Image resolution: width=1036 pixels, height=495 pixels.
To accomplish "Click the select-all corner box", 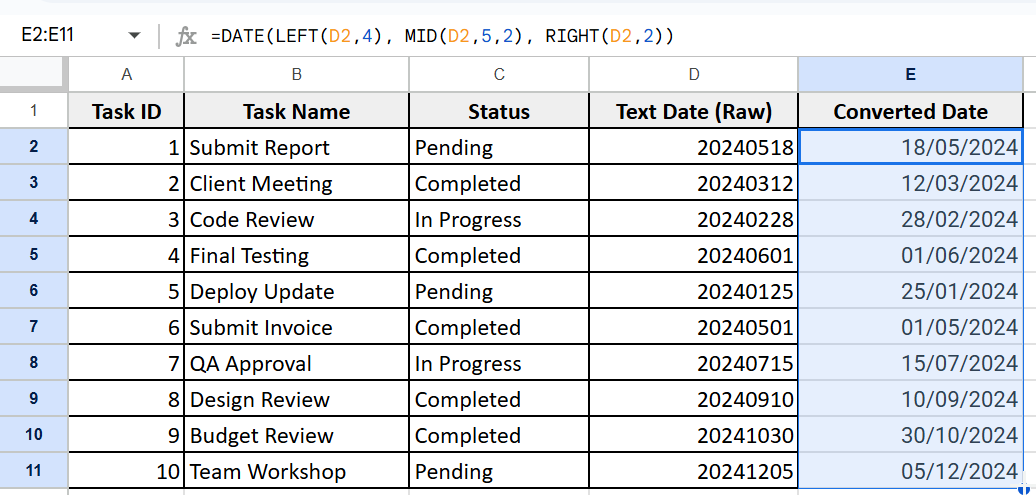I will pos(33,74).
